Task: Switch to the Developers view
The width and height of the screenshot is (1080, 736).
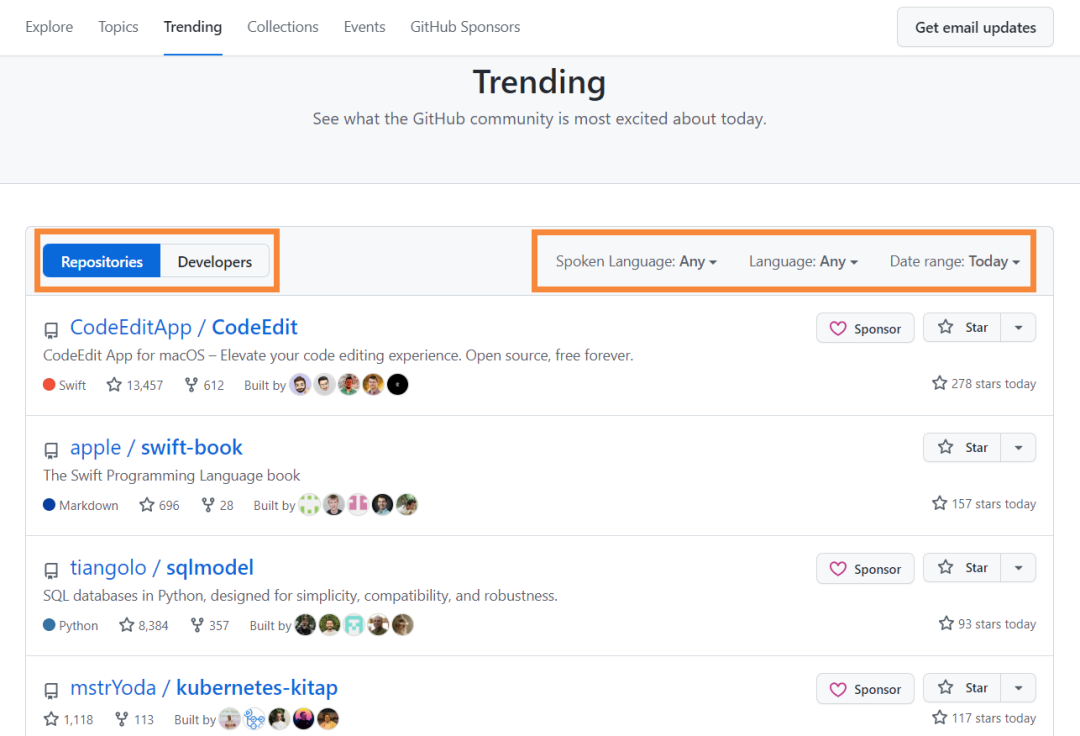Action: point(214,261)
